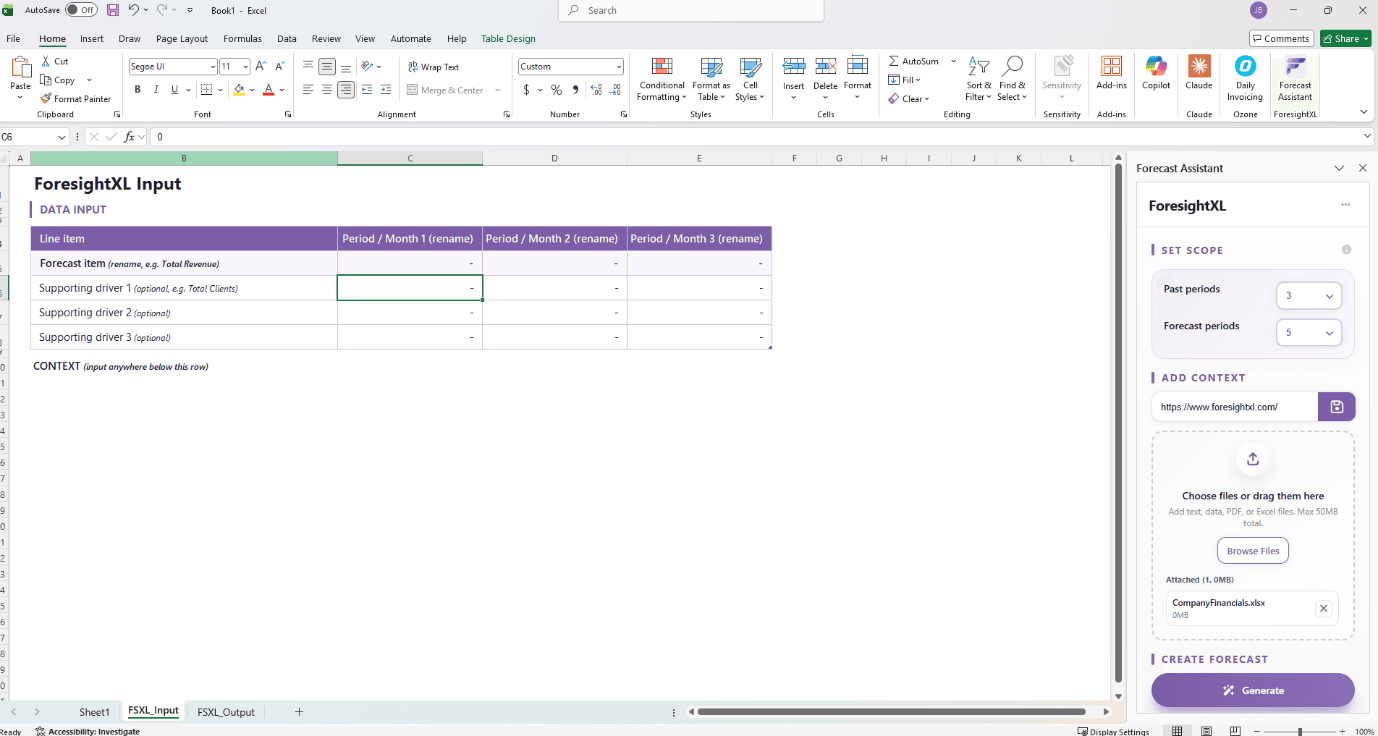Open Sort & Filter tools
The image size is (1378, 736).
(x=977, y=80)
